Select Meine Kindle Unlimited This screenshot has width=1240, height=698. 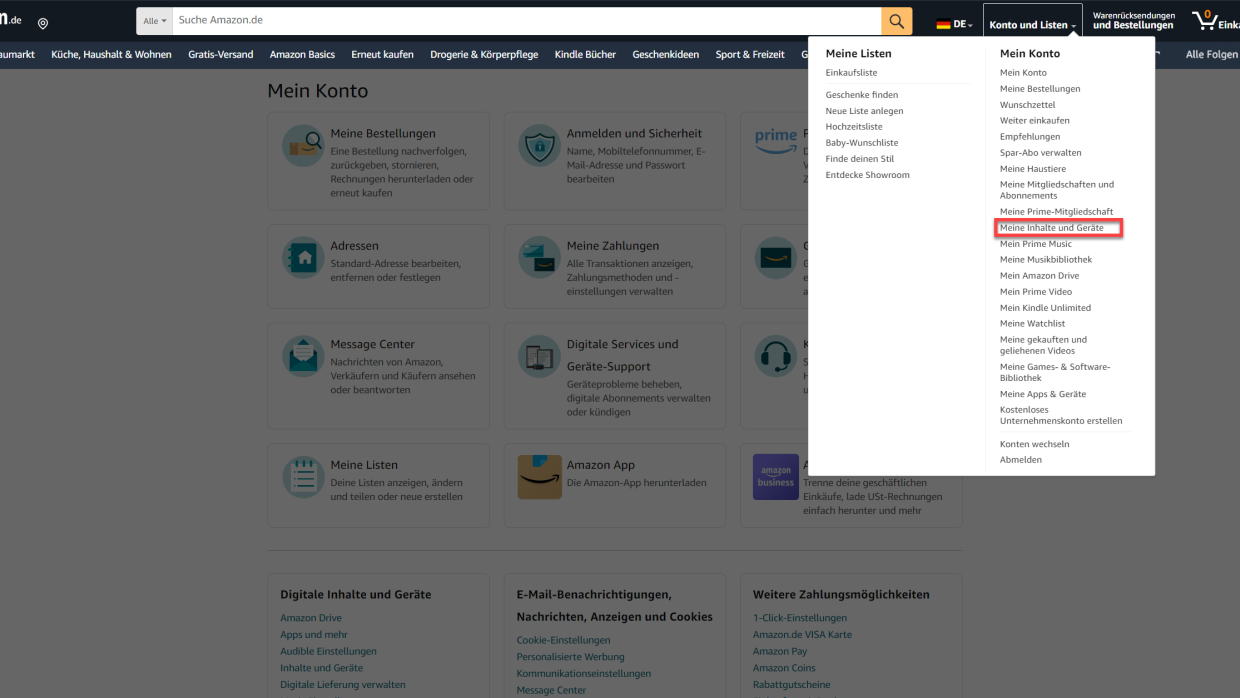pos(1045,308)
